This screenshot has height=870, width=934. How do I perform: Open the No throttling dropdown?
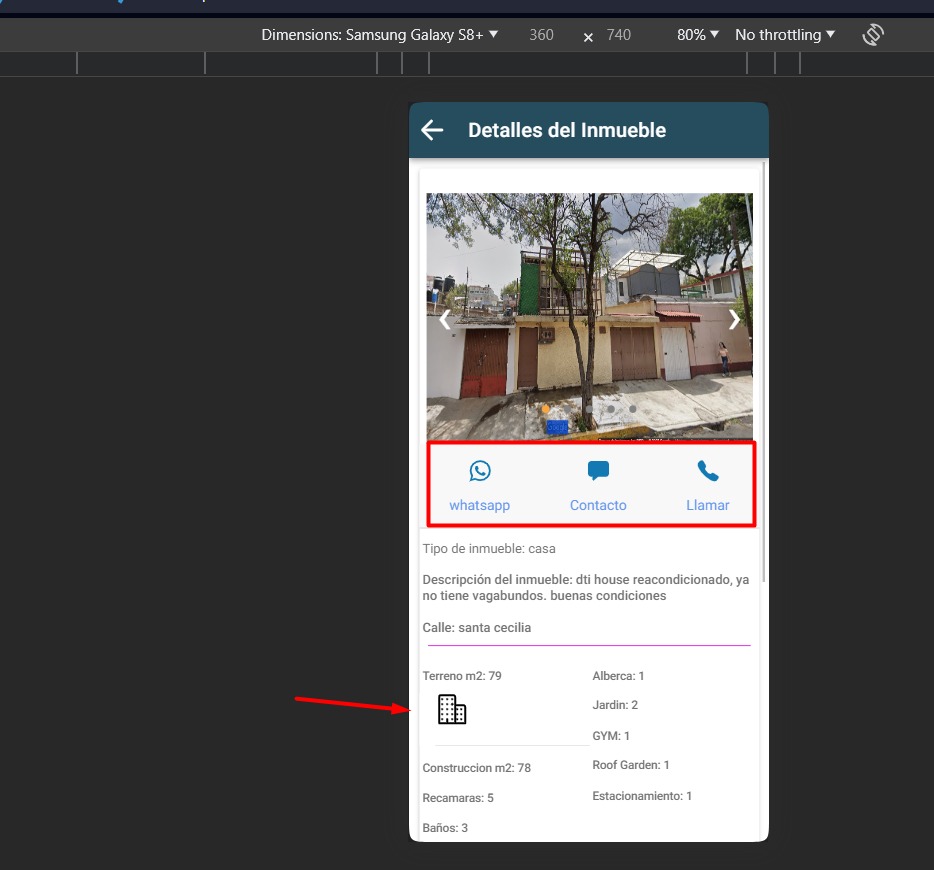784,35
